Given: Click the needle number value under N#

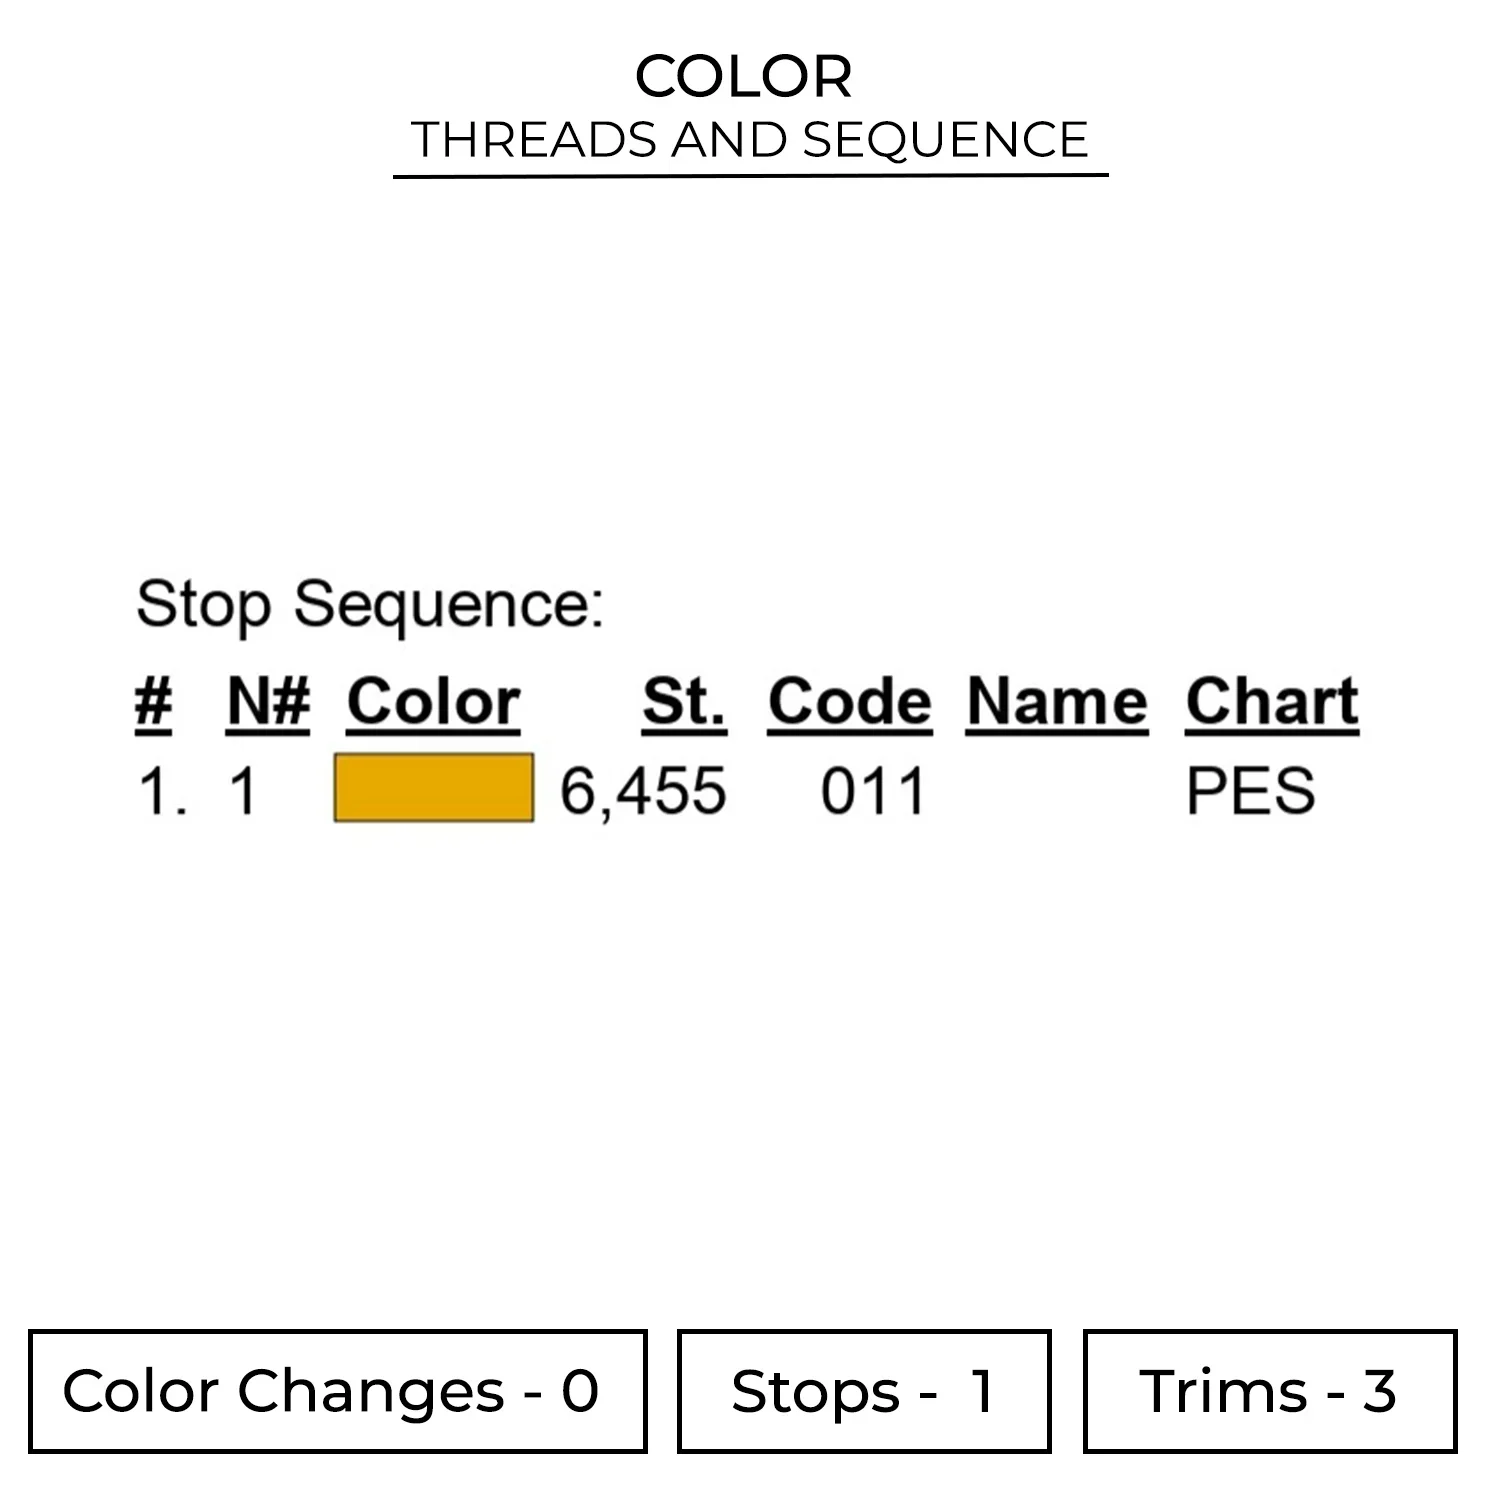Looking at the screenshot, I should 243,792.
